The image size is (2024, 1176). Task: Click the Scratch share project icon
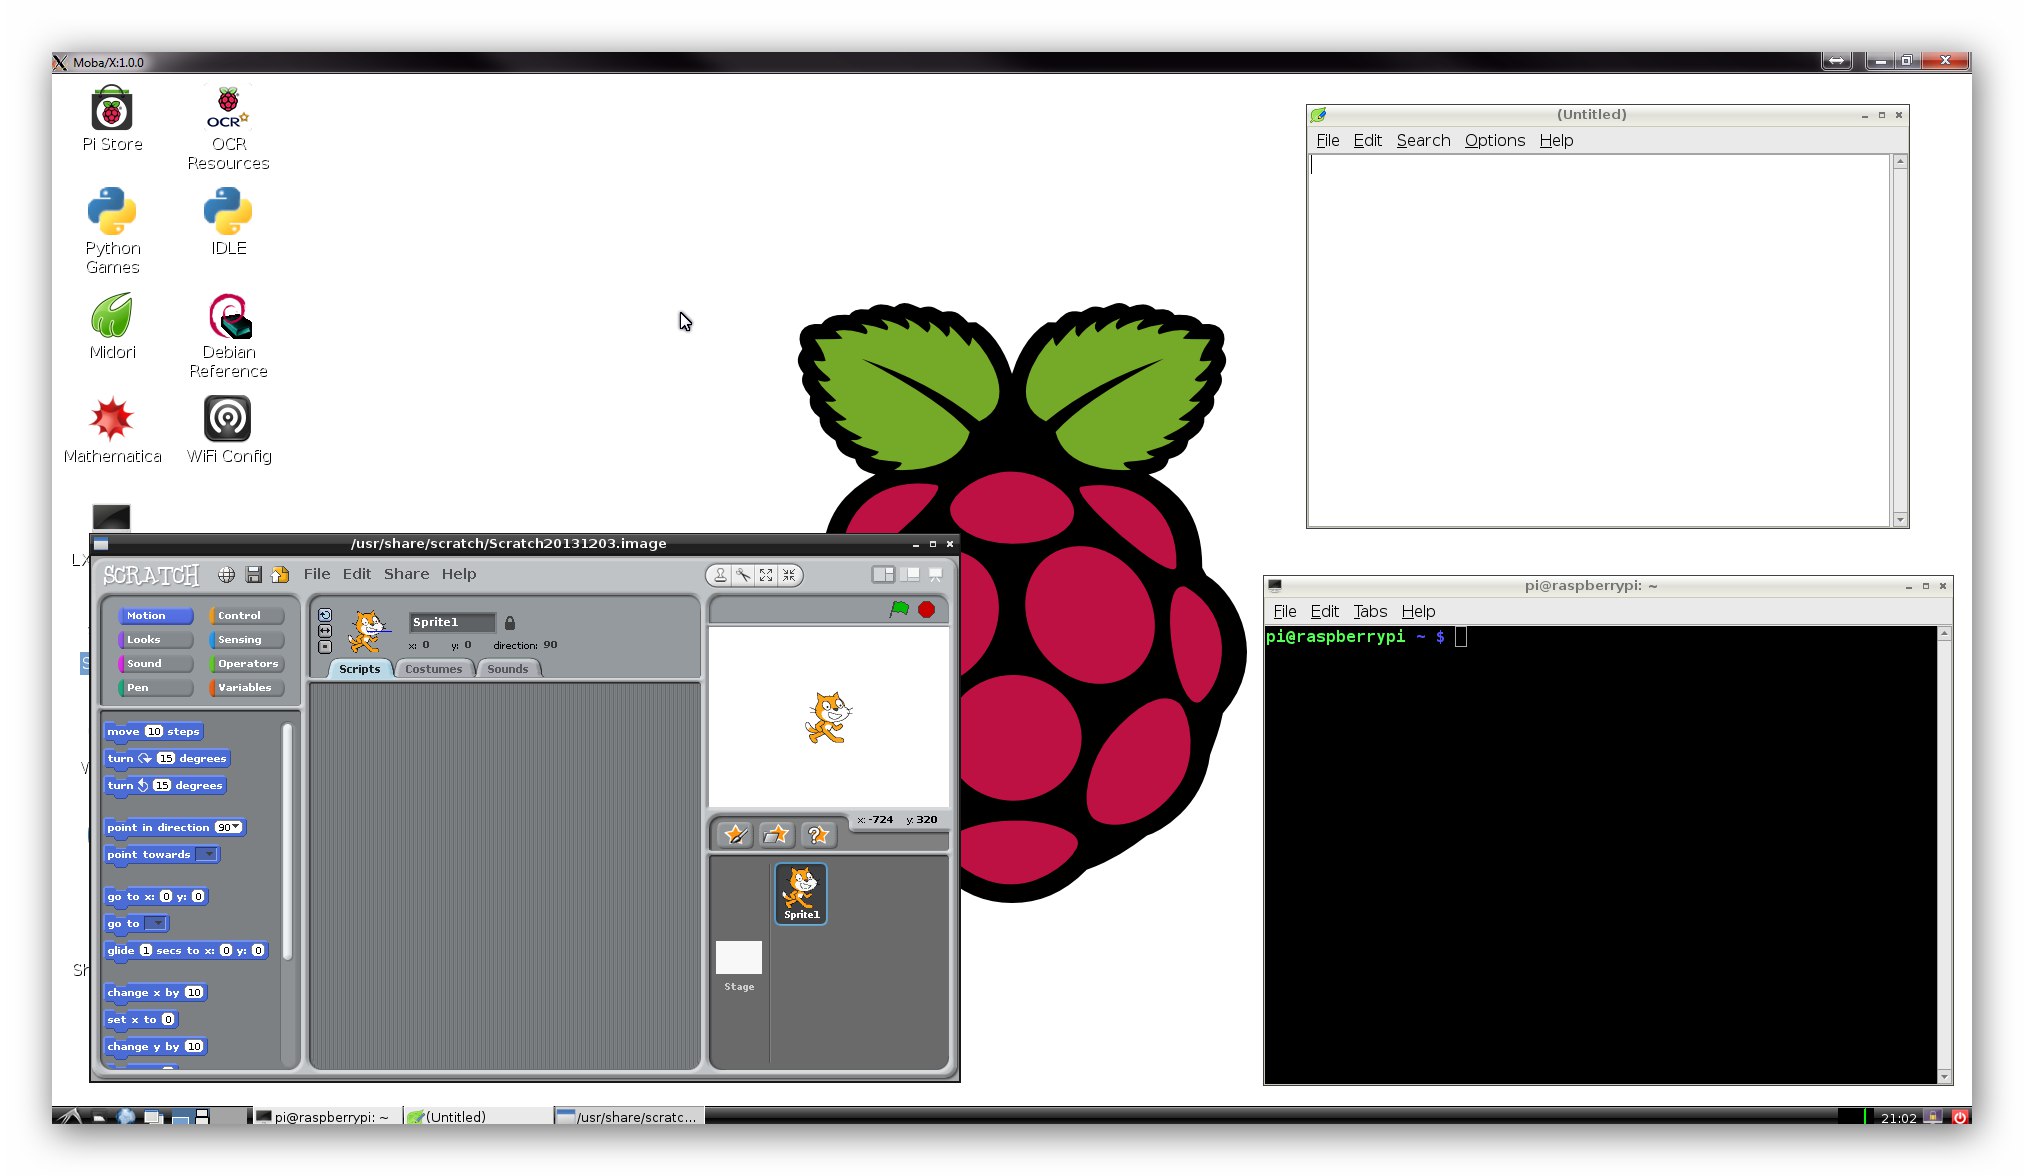tap(281, 575)
